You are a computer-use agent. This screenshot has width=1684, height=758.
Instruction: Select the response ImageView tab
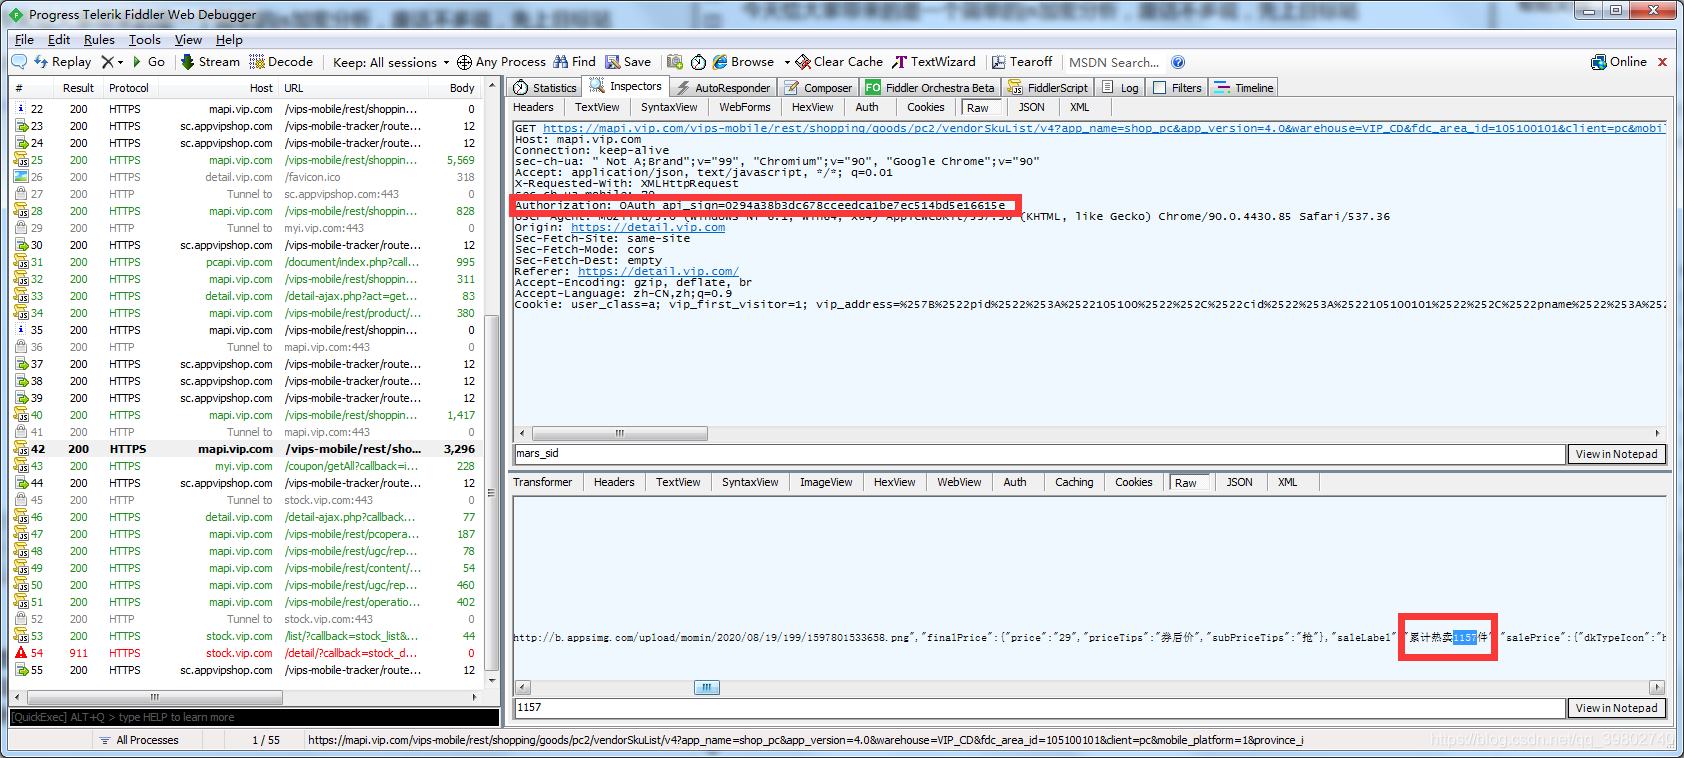tap(826, 482)
